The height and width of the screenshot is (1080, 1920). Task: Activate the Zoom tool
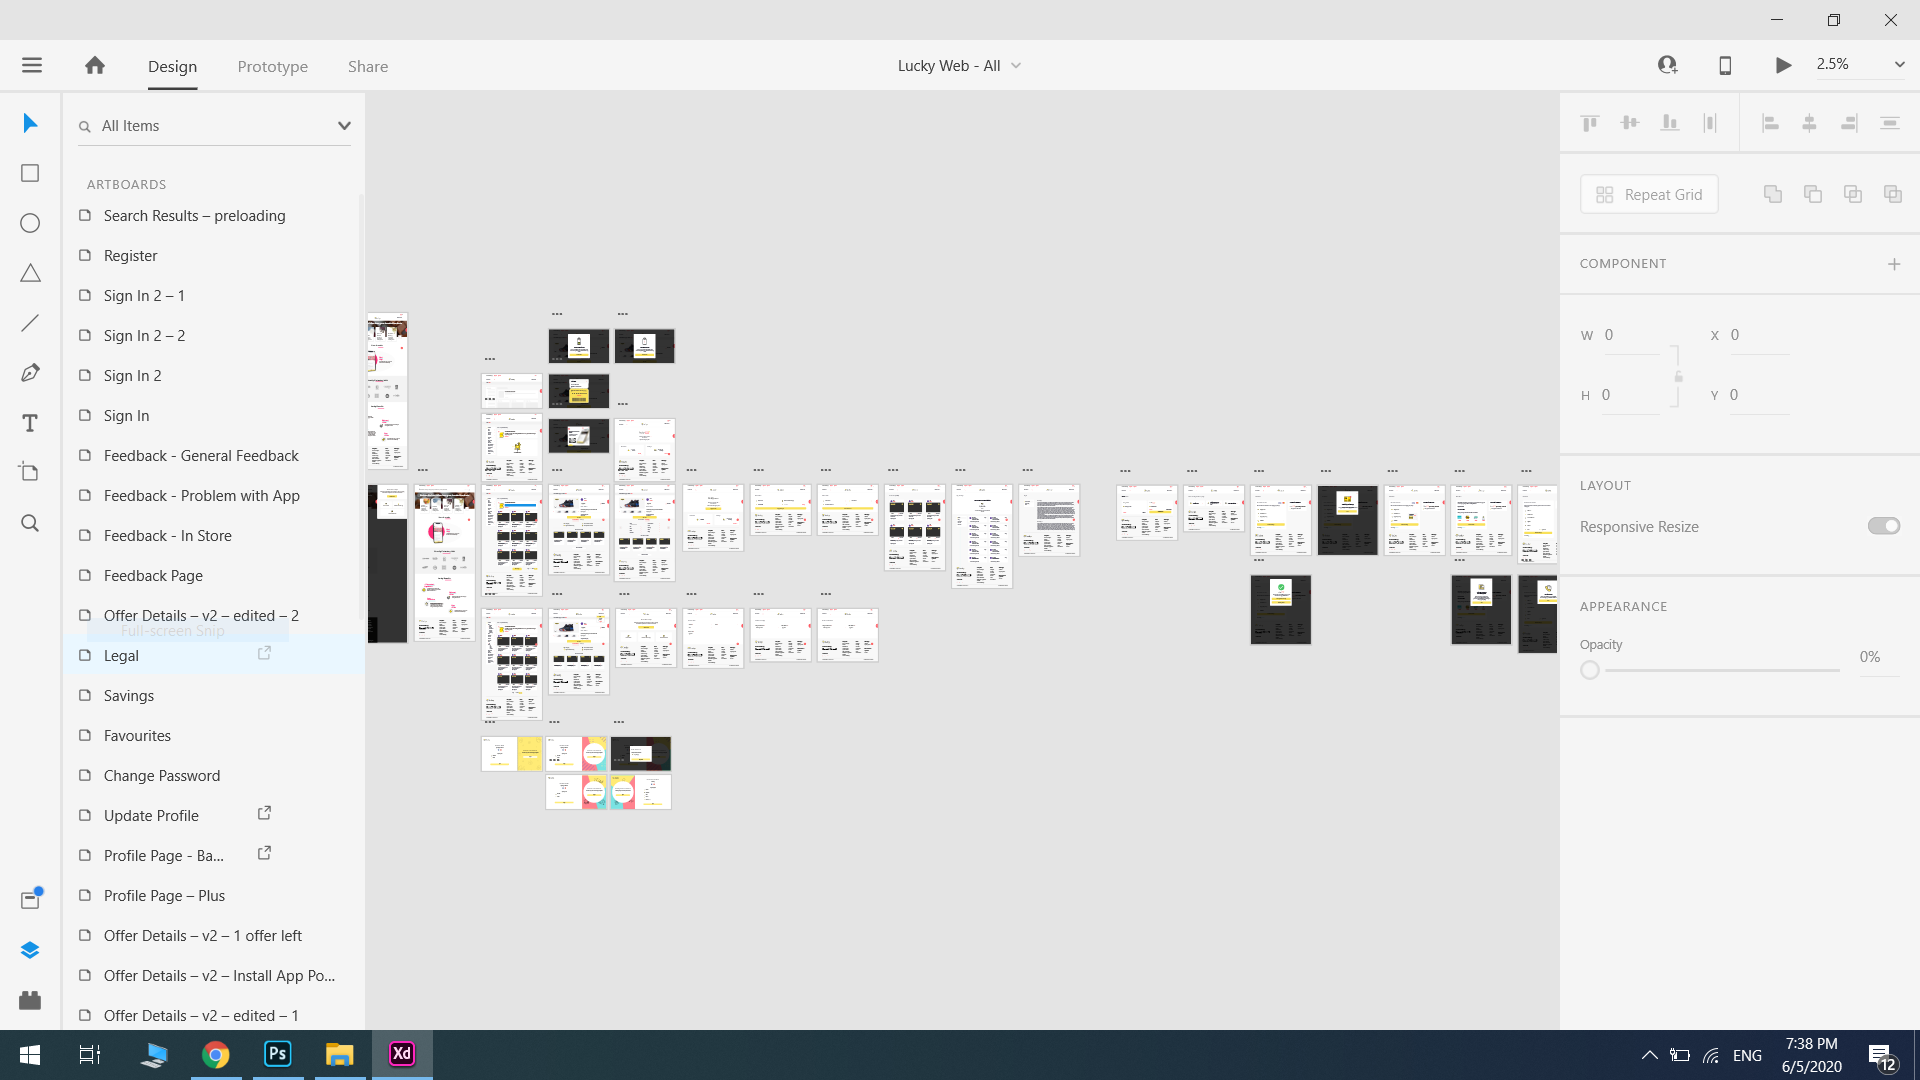(30, 523)
